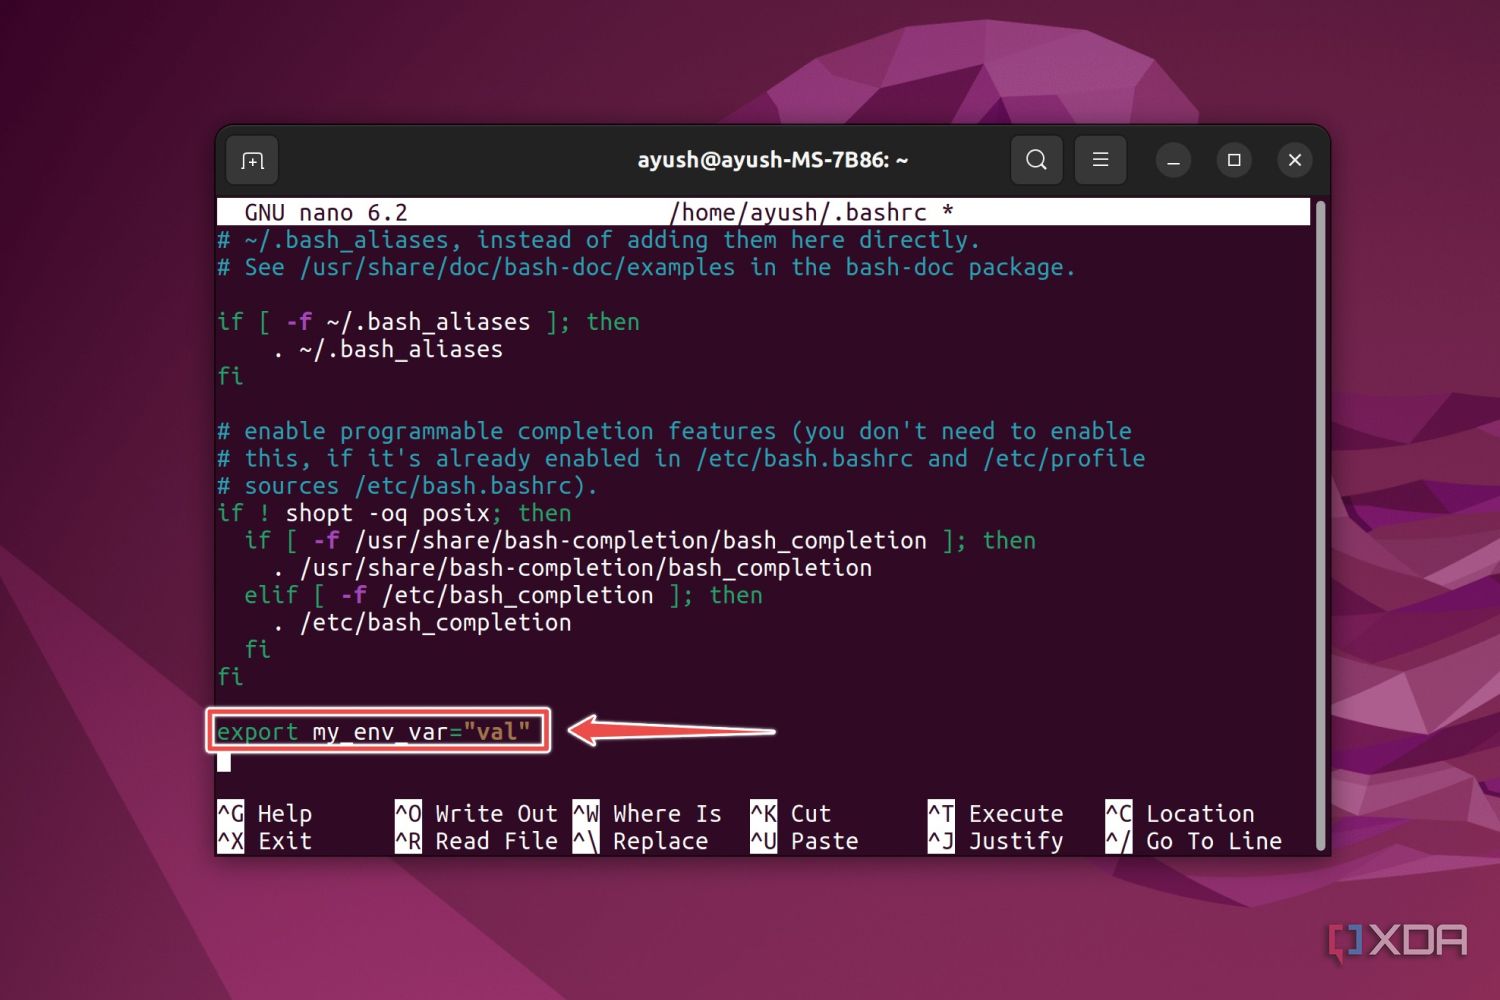This screenshot has width=1500, height=1000.
Task: Click the window title ayush@ayush-MS-7B86
Action: [x=772, y=160]
